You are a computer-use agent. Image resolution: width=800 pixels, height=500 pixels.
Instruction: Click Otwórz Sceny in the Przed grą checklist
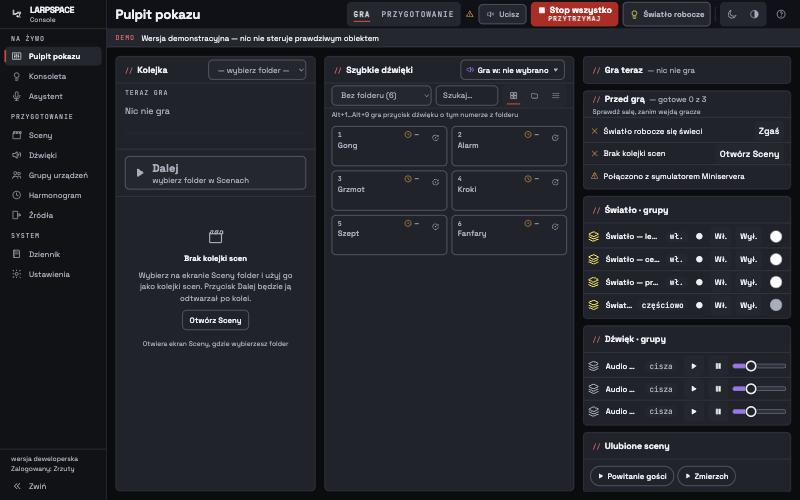coord(749,154)
